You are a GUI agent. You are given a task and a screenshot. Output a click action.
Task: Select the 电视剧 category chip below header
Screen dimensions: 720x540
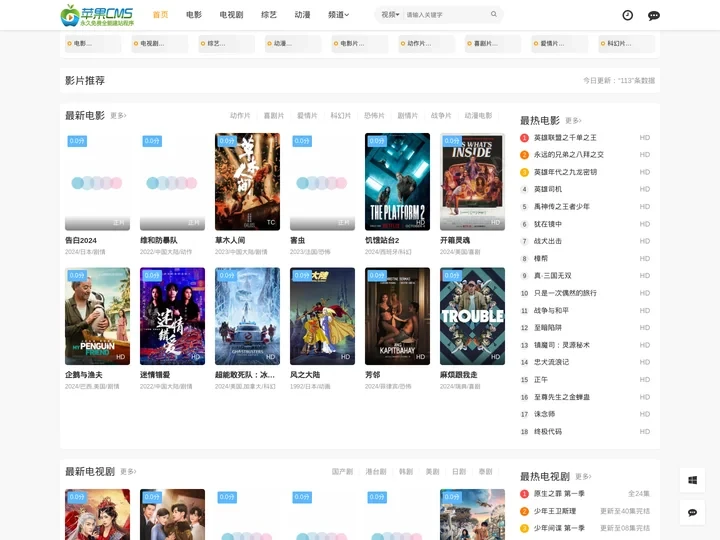pyautogui.click(x=159, y=44)
